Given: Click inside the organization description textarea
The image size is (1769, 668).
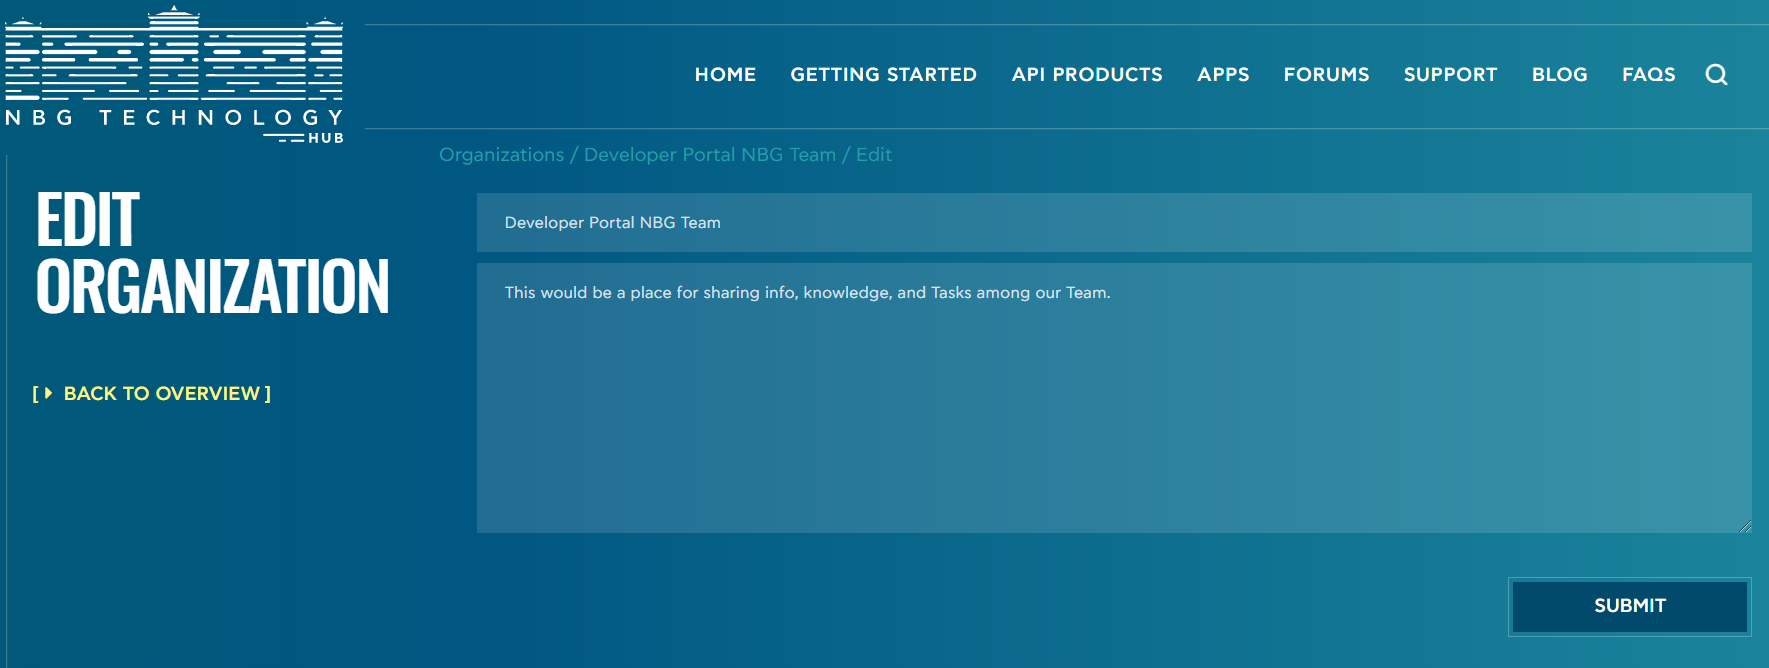Looking at the screenshot, I should 1113,400.
